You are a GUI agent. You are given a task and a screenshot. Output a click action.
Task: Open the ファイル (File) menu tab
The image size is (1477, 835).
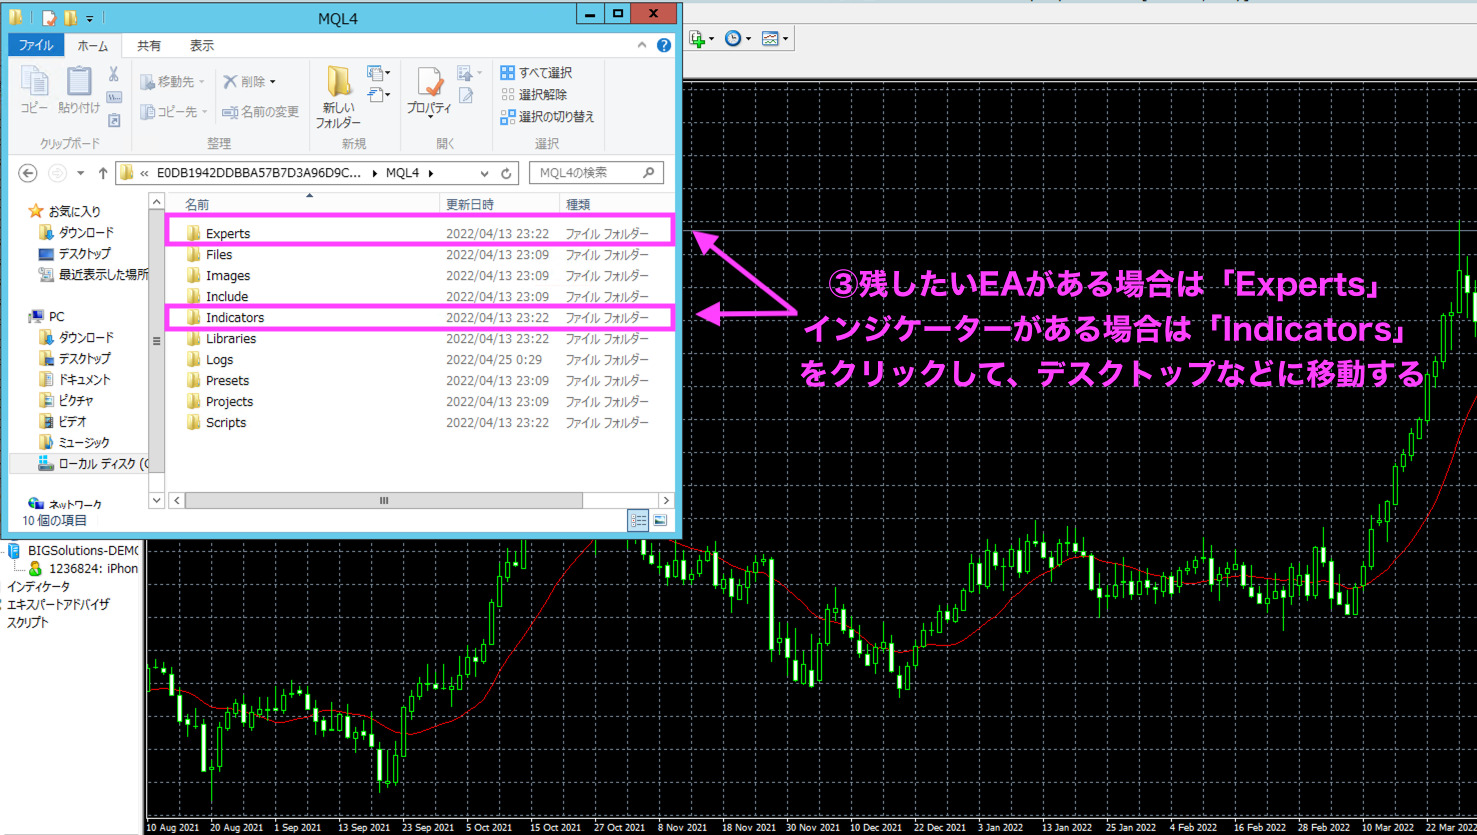click(36, 45)
